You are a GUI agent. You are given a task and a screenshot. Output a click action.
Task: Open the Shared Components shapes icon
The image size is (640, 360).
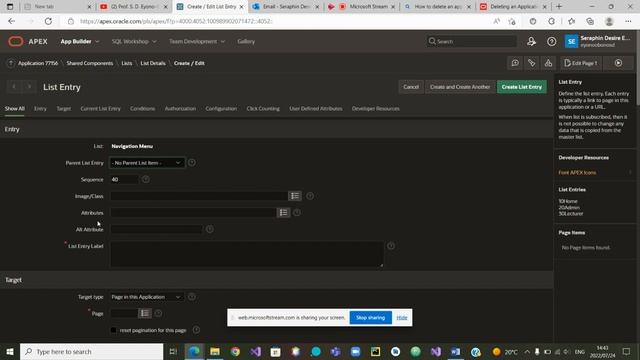click(548, 63)
